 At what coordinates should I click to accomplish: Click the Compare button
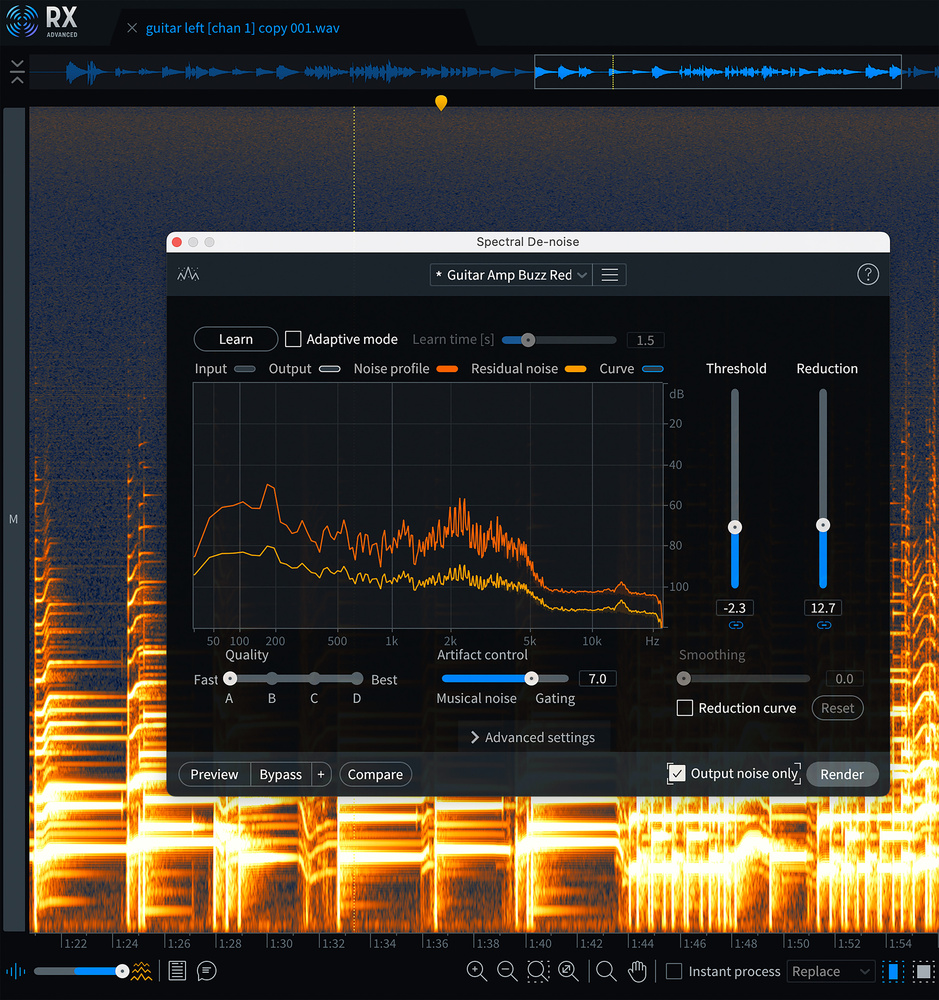(x=375, y=774)
